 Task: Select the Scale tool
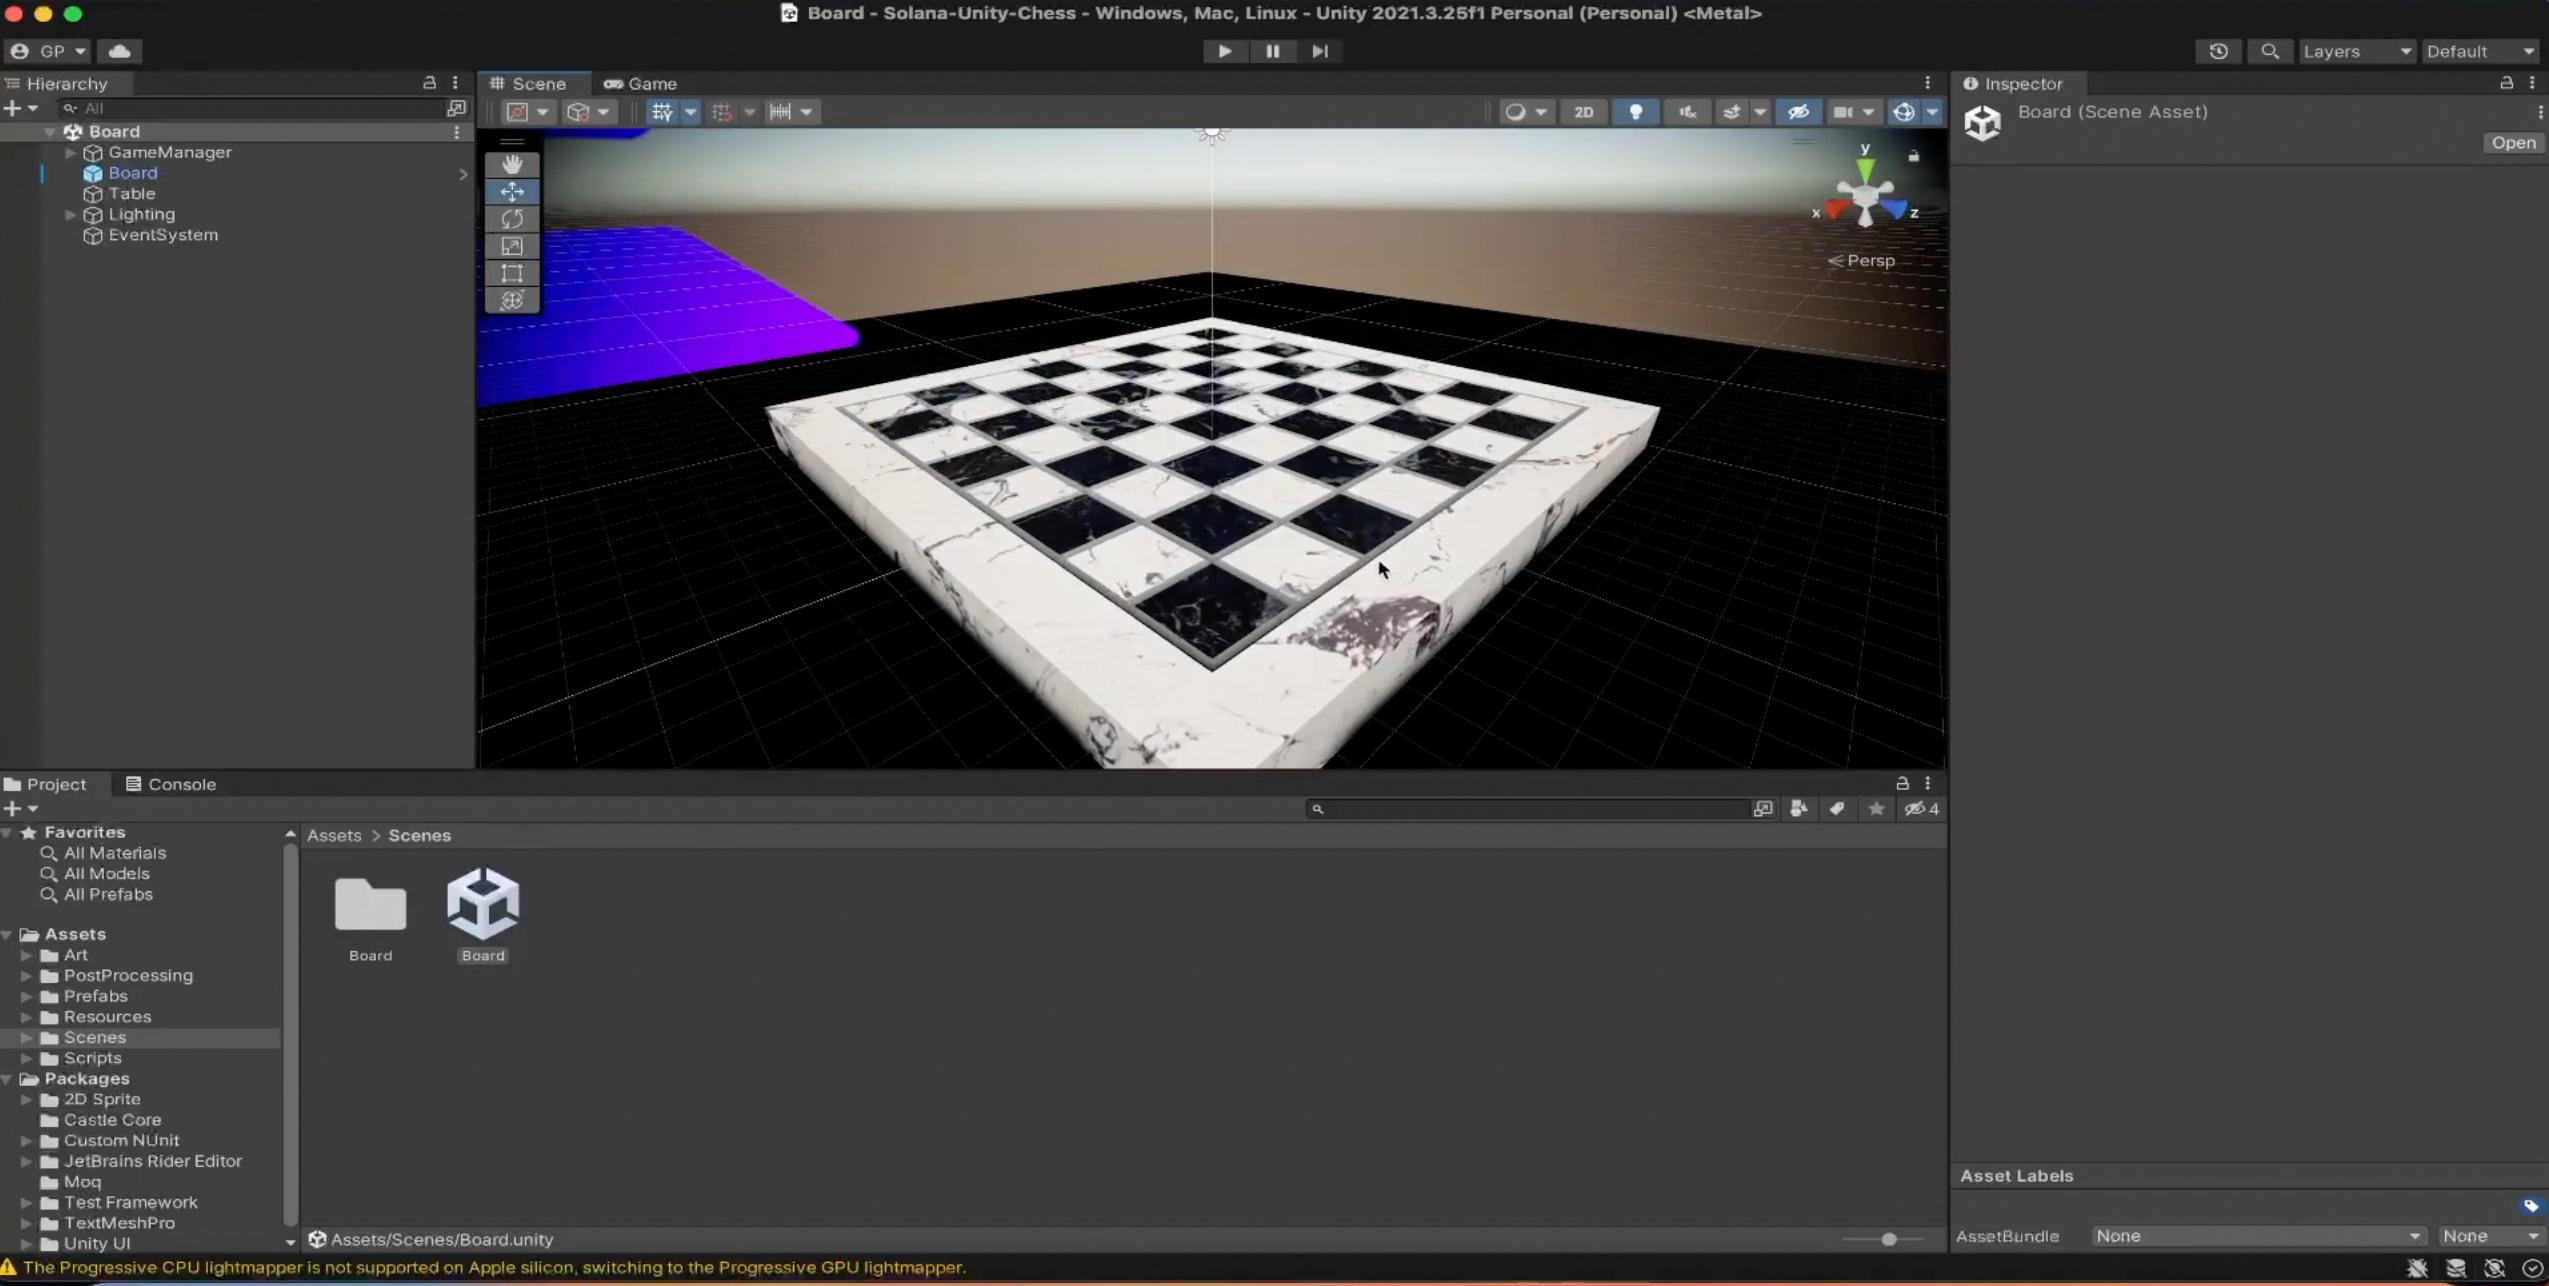(x=512, y=246)
